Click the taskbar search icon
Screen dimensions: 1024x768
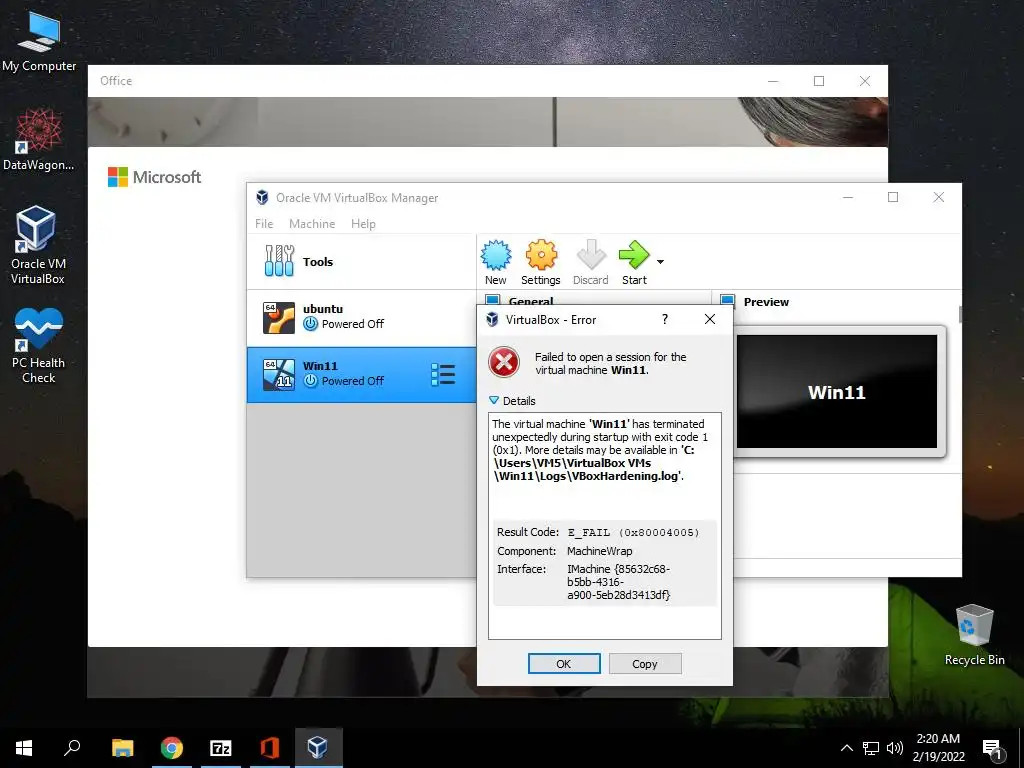72,748
